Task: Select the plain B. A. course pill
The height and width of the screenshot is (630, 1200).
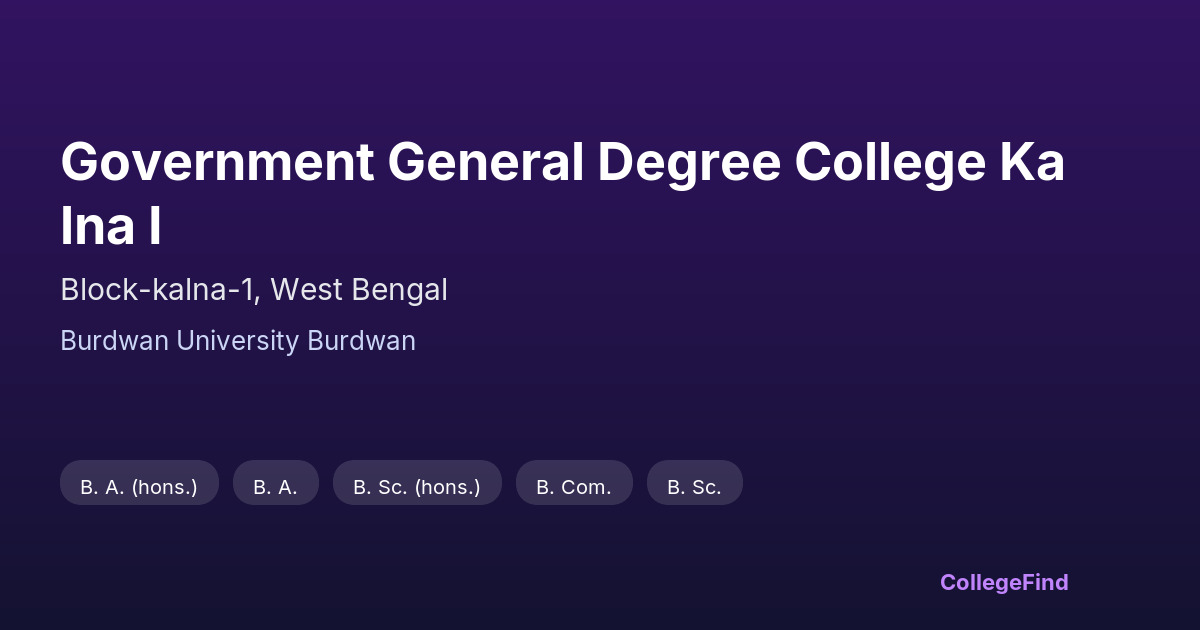Action: (x=275, y=487)
